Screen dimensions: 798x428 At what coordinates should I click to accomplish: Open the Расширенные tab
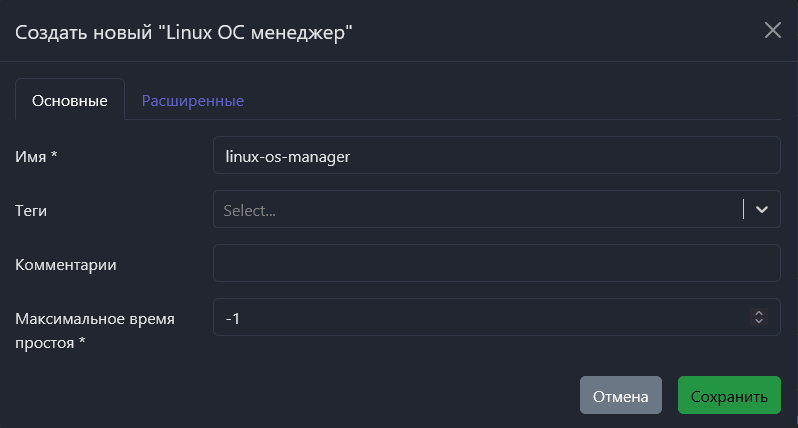(193, 100)
